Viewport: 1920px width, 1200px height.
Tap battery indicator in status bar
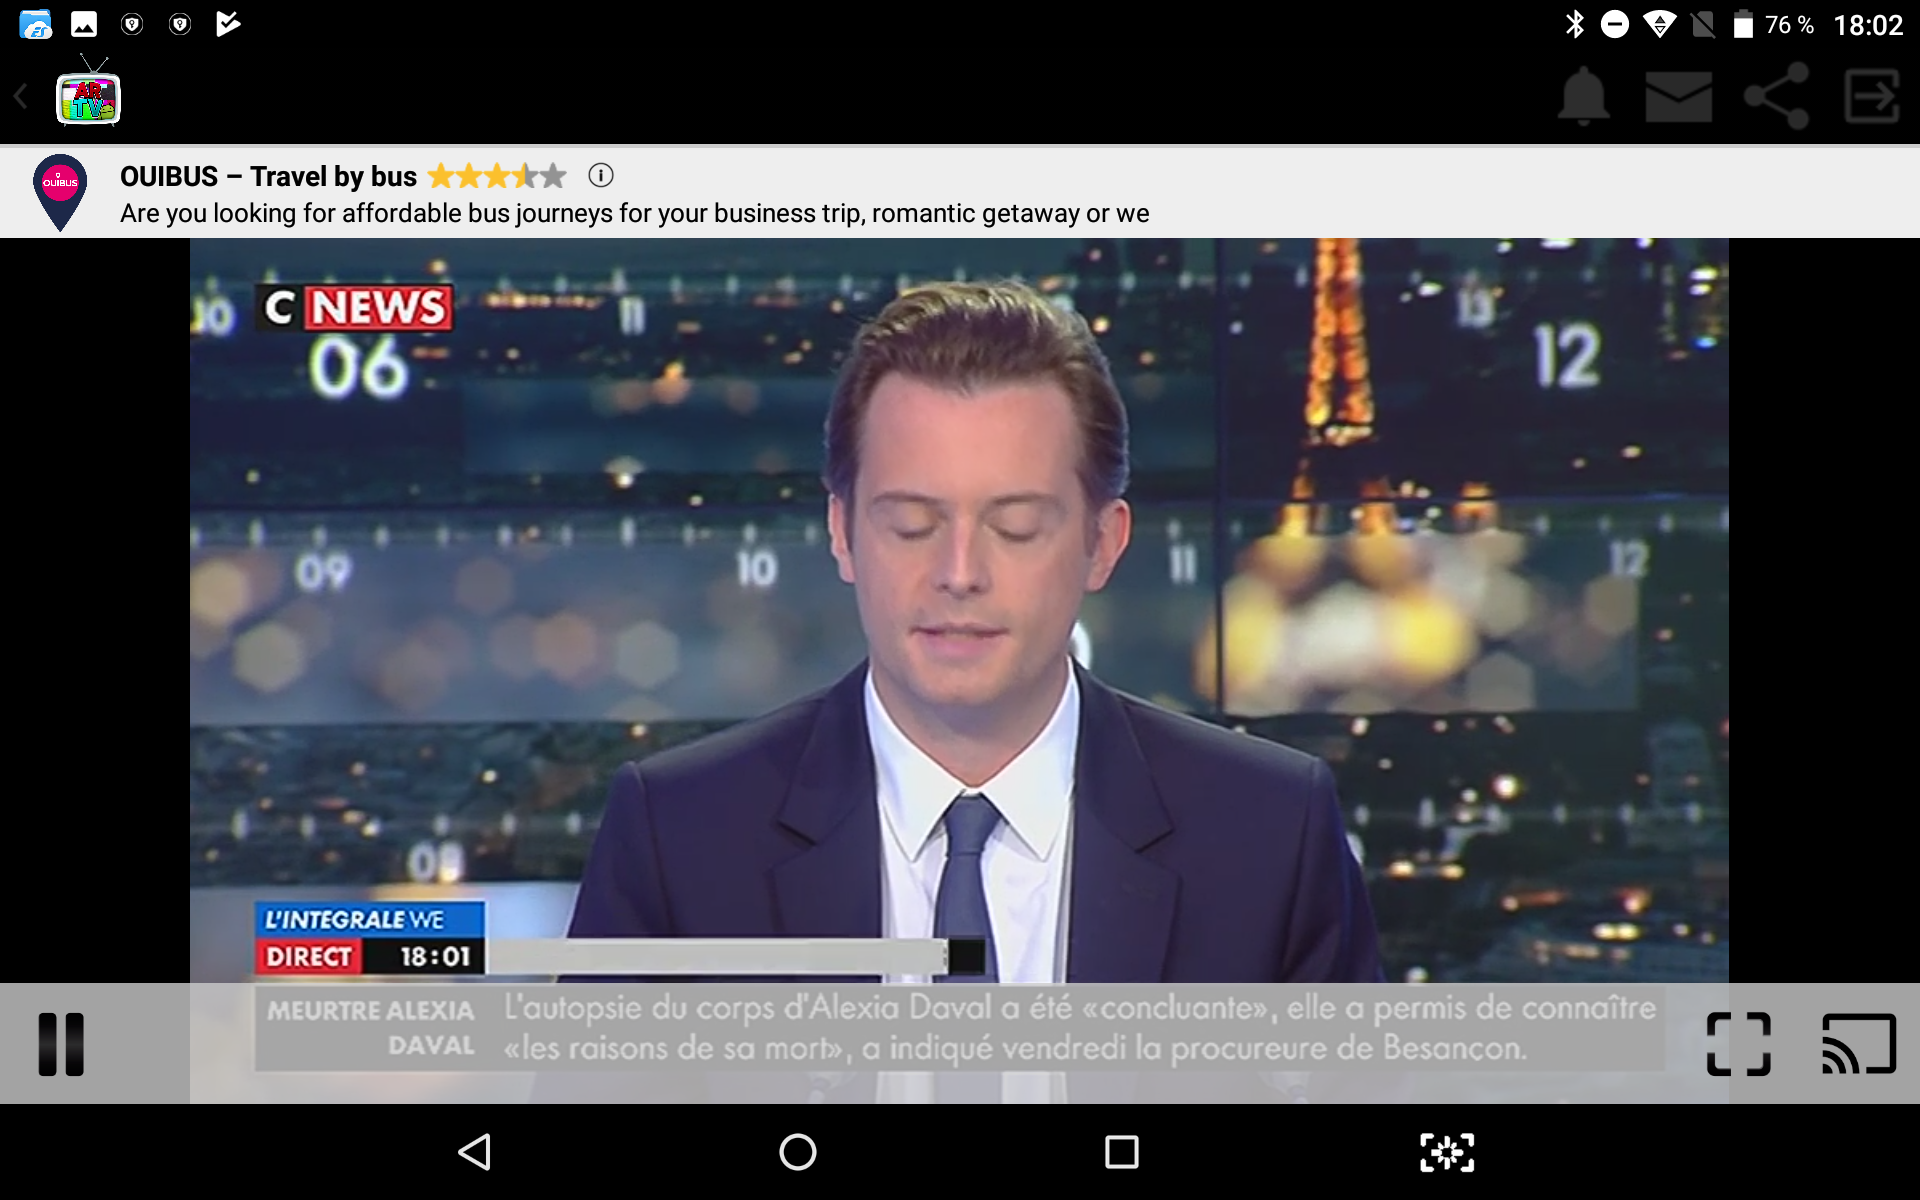click(x=1743, y=25)
